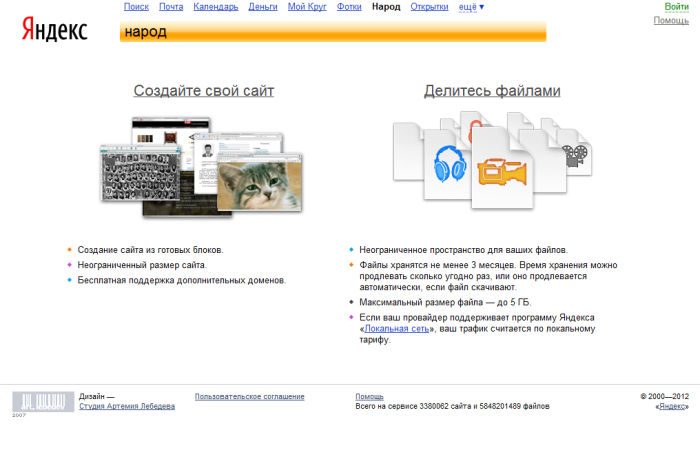The height and width of the screenshot is (468, 700).
Task: Click Войти to sign in
Action: (x=676, y=7)
